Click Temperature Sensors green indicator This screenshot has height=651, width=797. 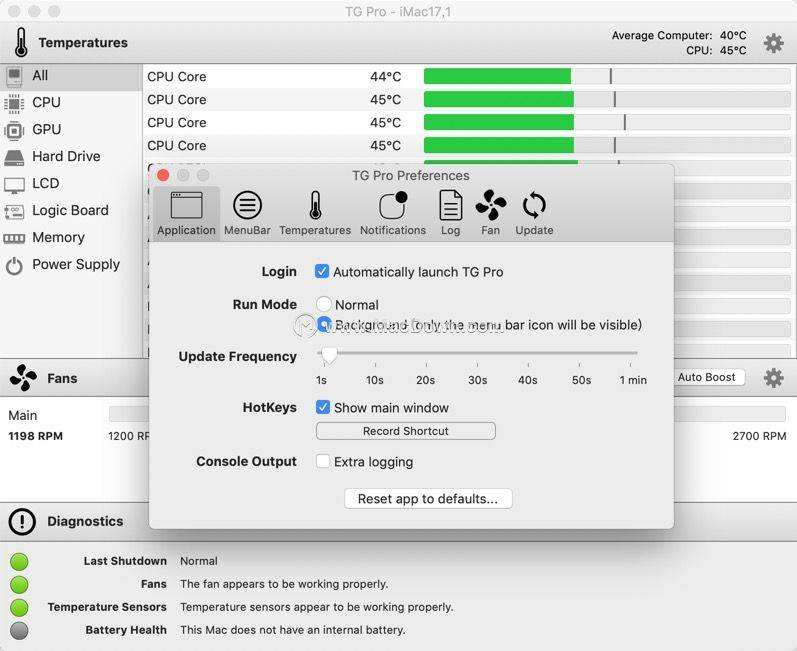(x=19, y=607)
